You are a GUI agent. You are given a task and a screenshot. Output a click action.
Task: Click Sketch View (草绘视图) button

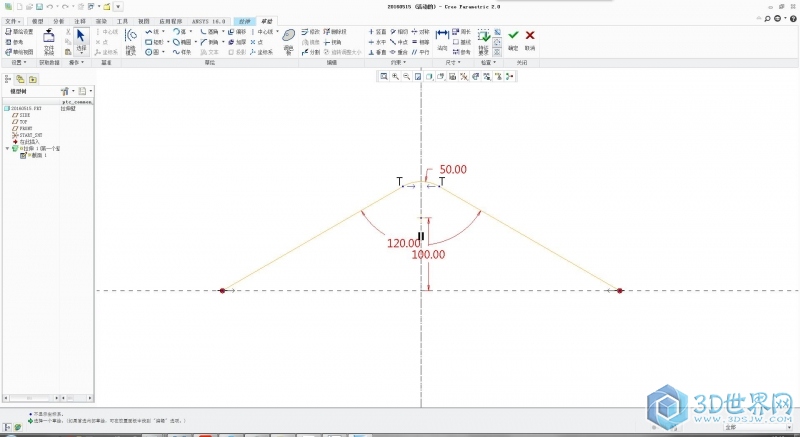click(19, 52)
